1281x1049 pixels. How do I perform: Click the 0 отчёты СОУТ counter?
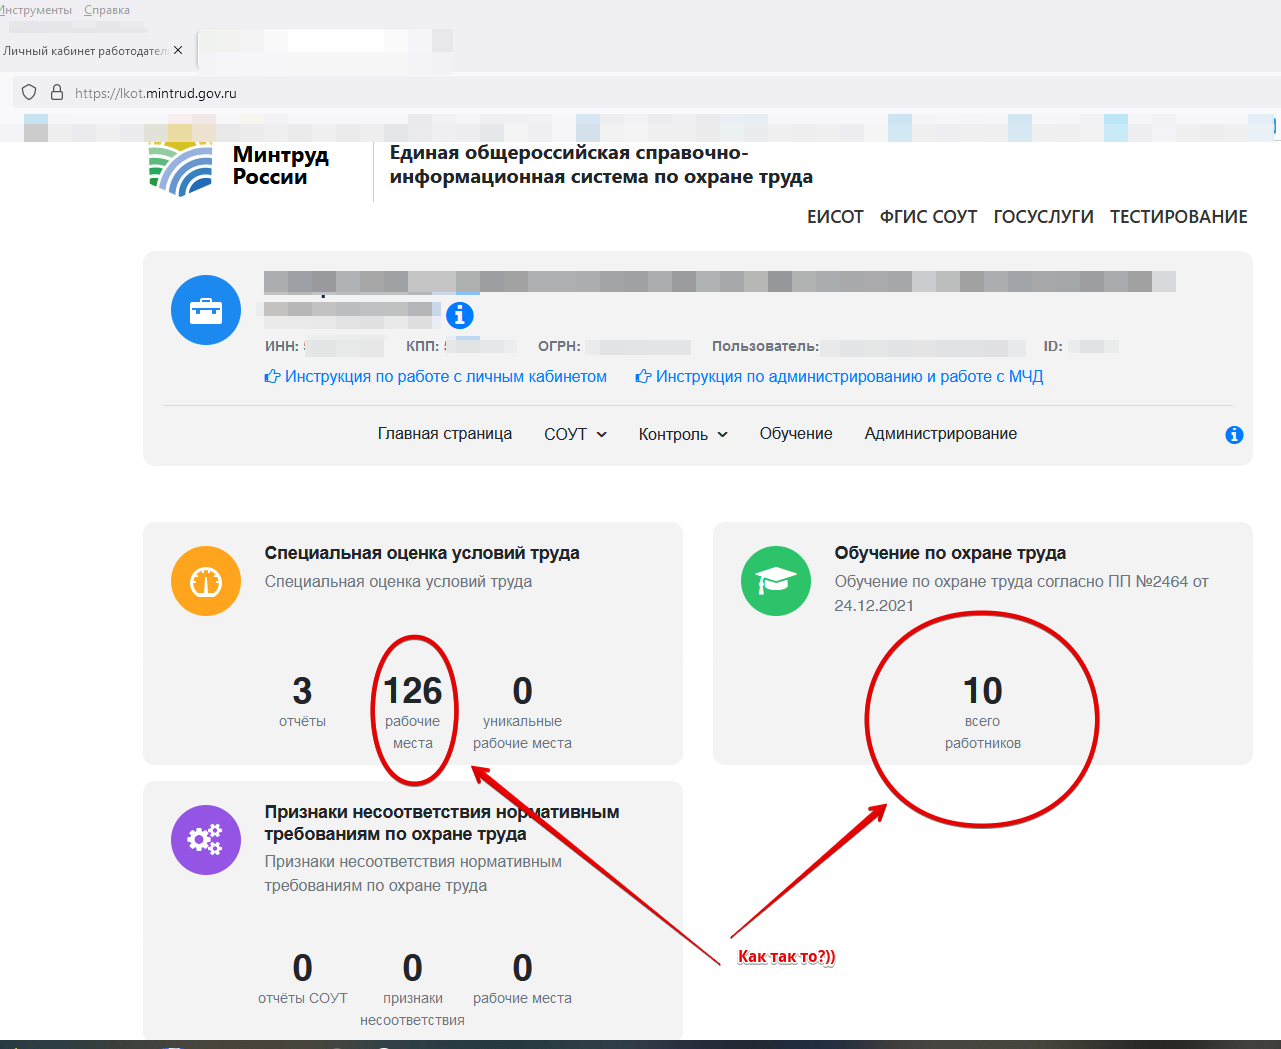point(302,978)
